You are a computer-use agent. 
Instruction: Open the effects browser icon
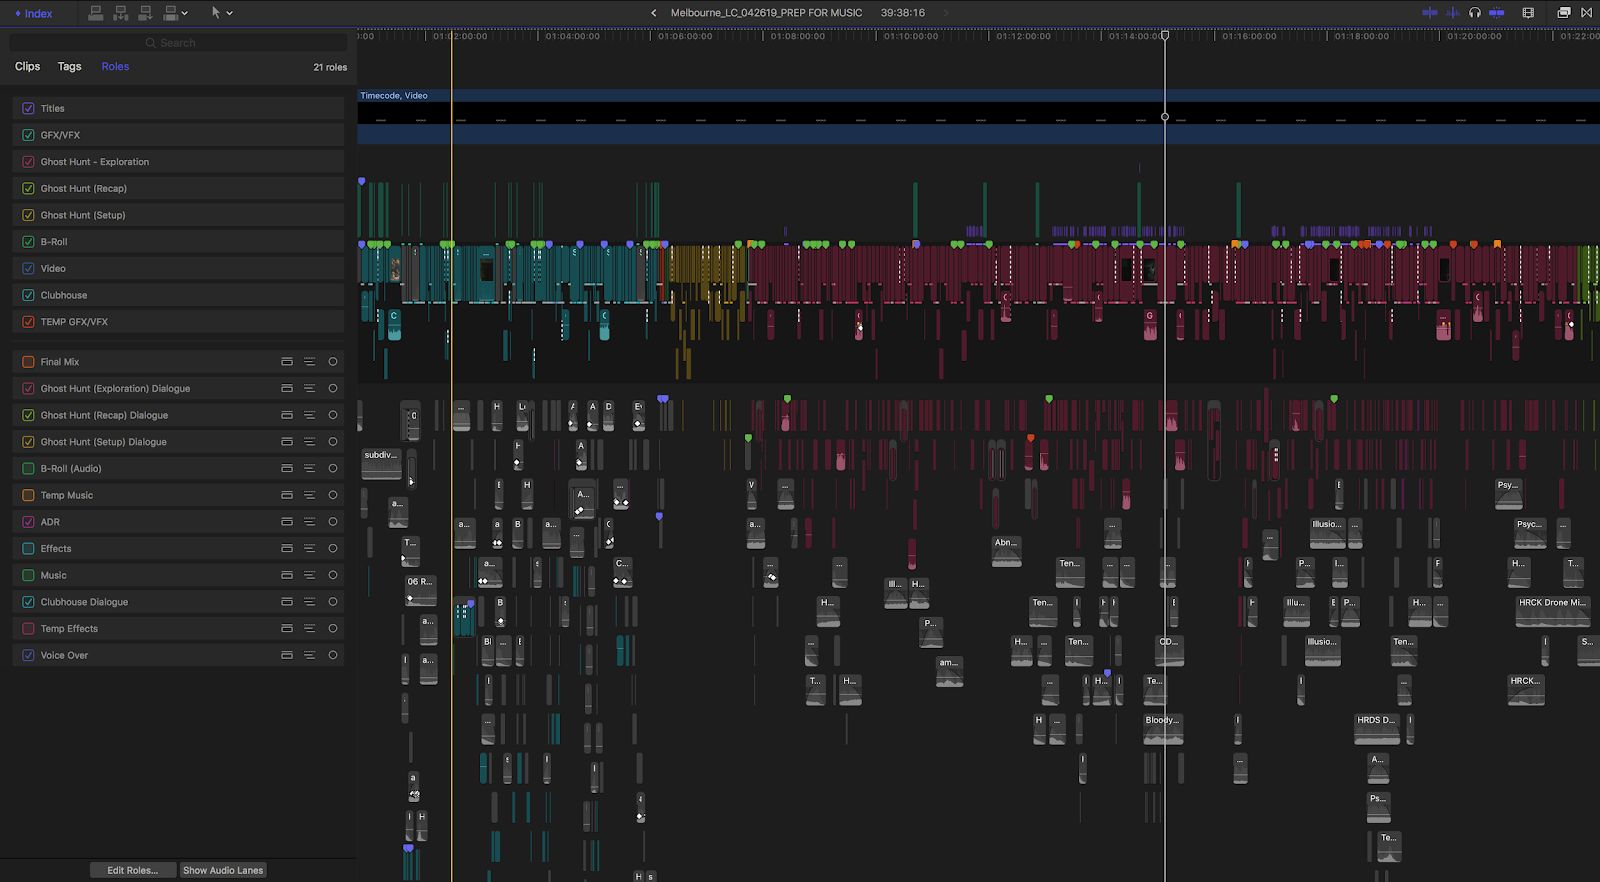point(1564,13)
